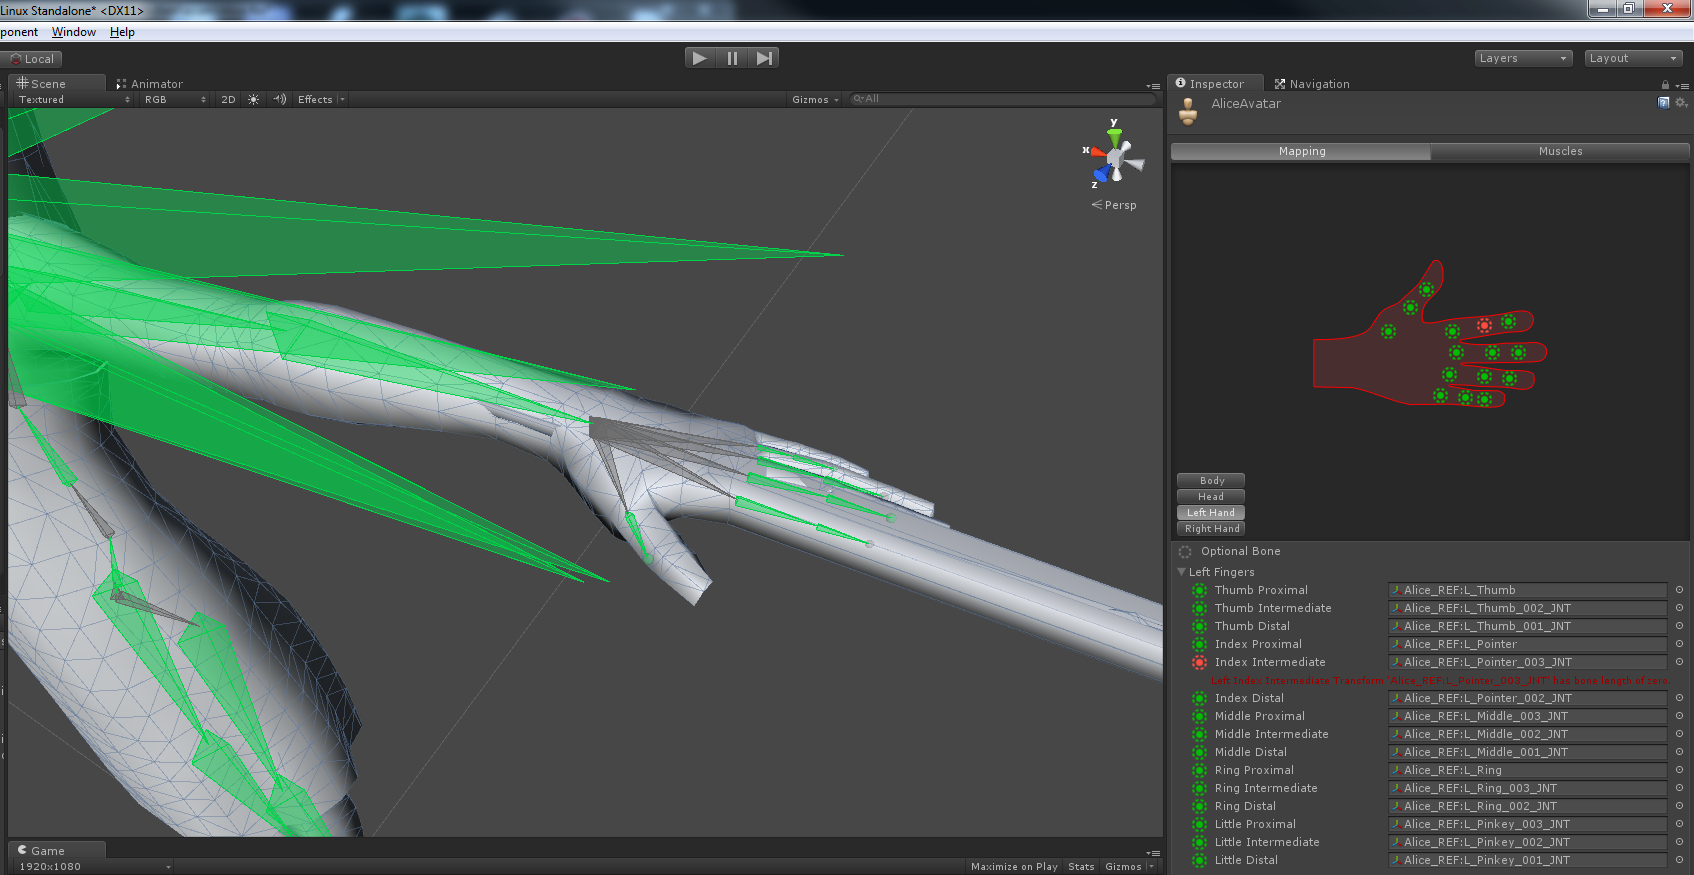Open object picker for Index Proximal
The image size is (1694, 875).
click(1679, 644)
